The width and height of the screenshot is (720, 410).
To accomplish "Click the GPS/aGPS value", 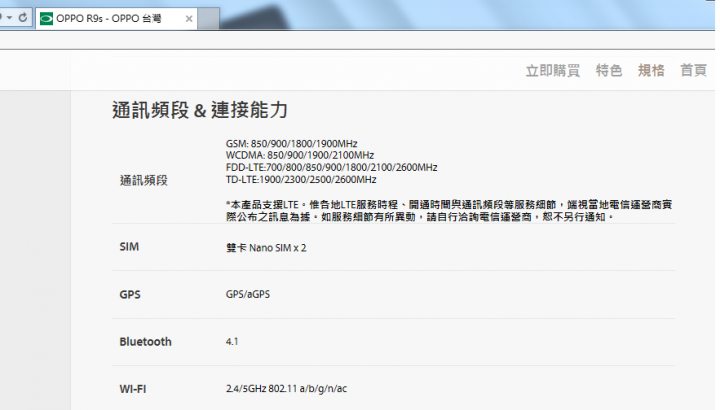I will coord(248,294).
